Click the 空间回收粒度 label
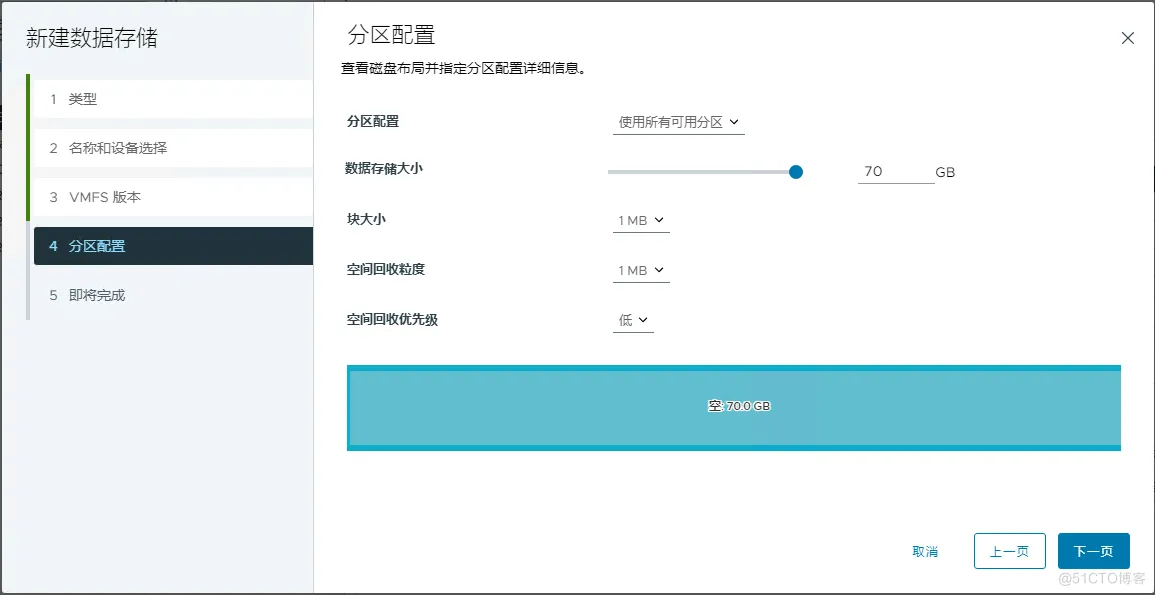The image size is (1155, 595). pyautogui.click(x=385, y=270)
